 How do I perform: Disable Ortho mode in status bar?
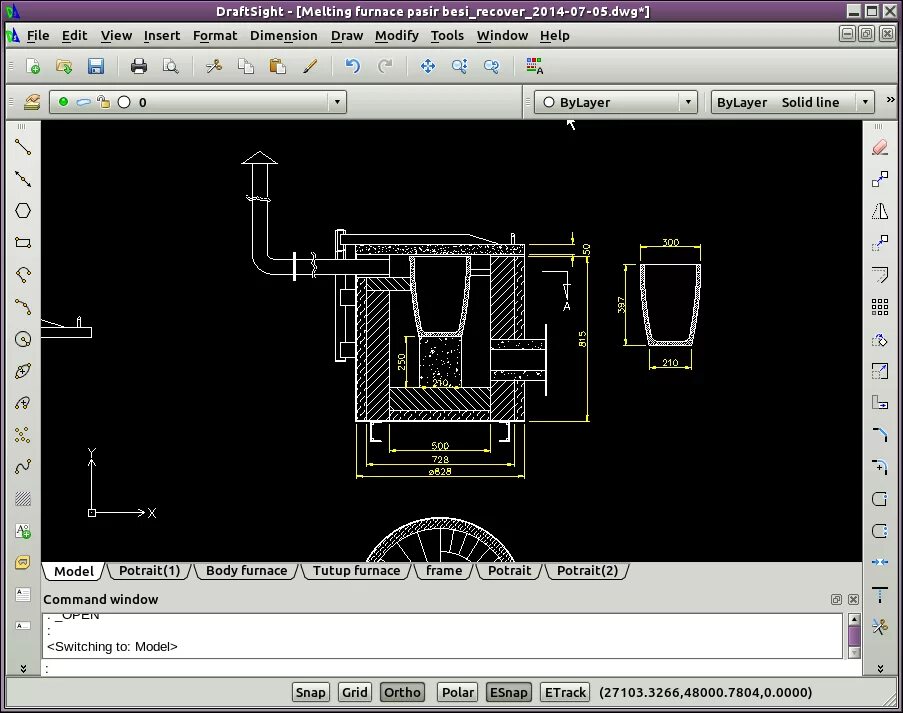coord(402,692)
